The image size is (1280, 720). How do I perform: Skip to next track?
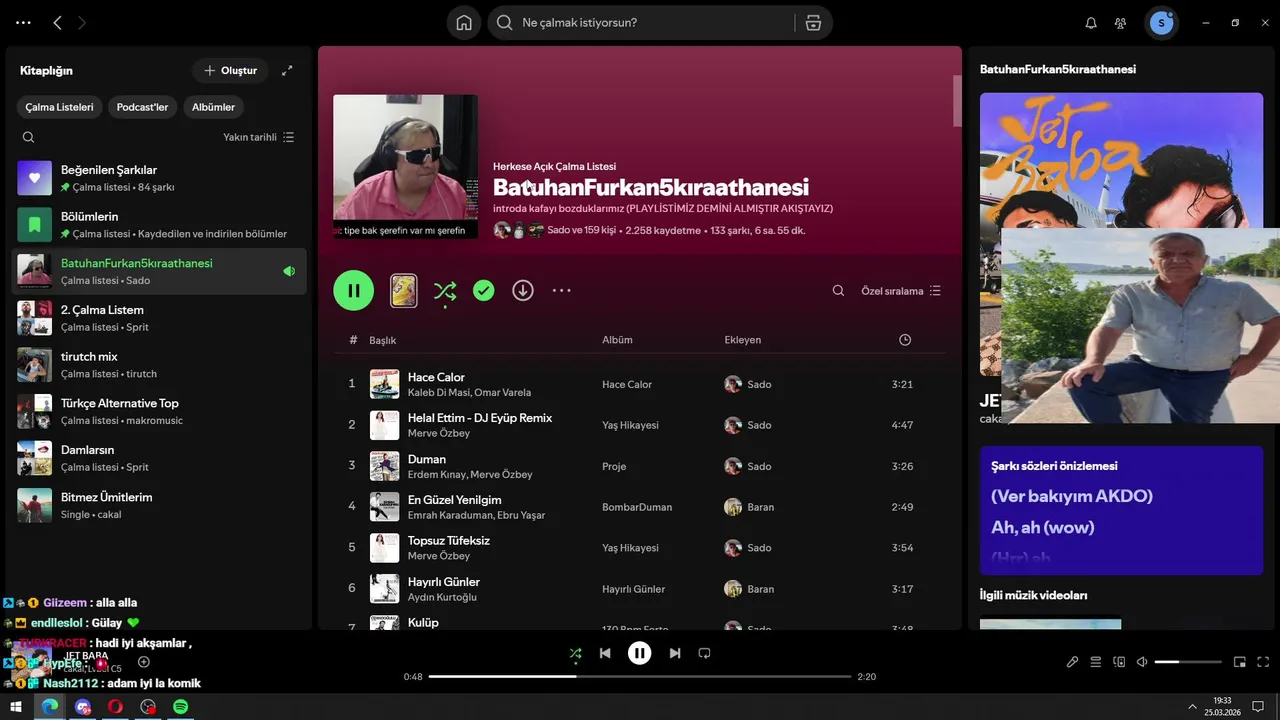coord(675,653)
